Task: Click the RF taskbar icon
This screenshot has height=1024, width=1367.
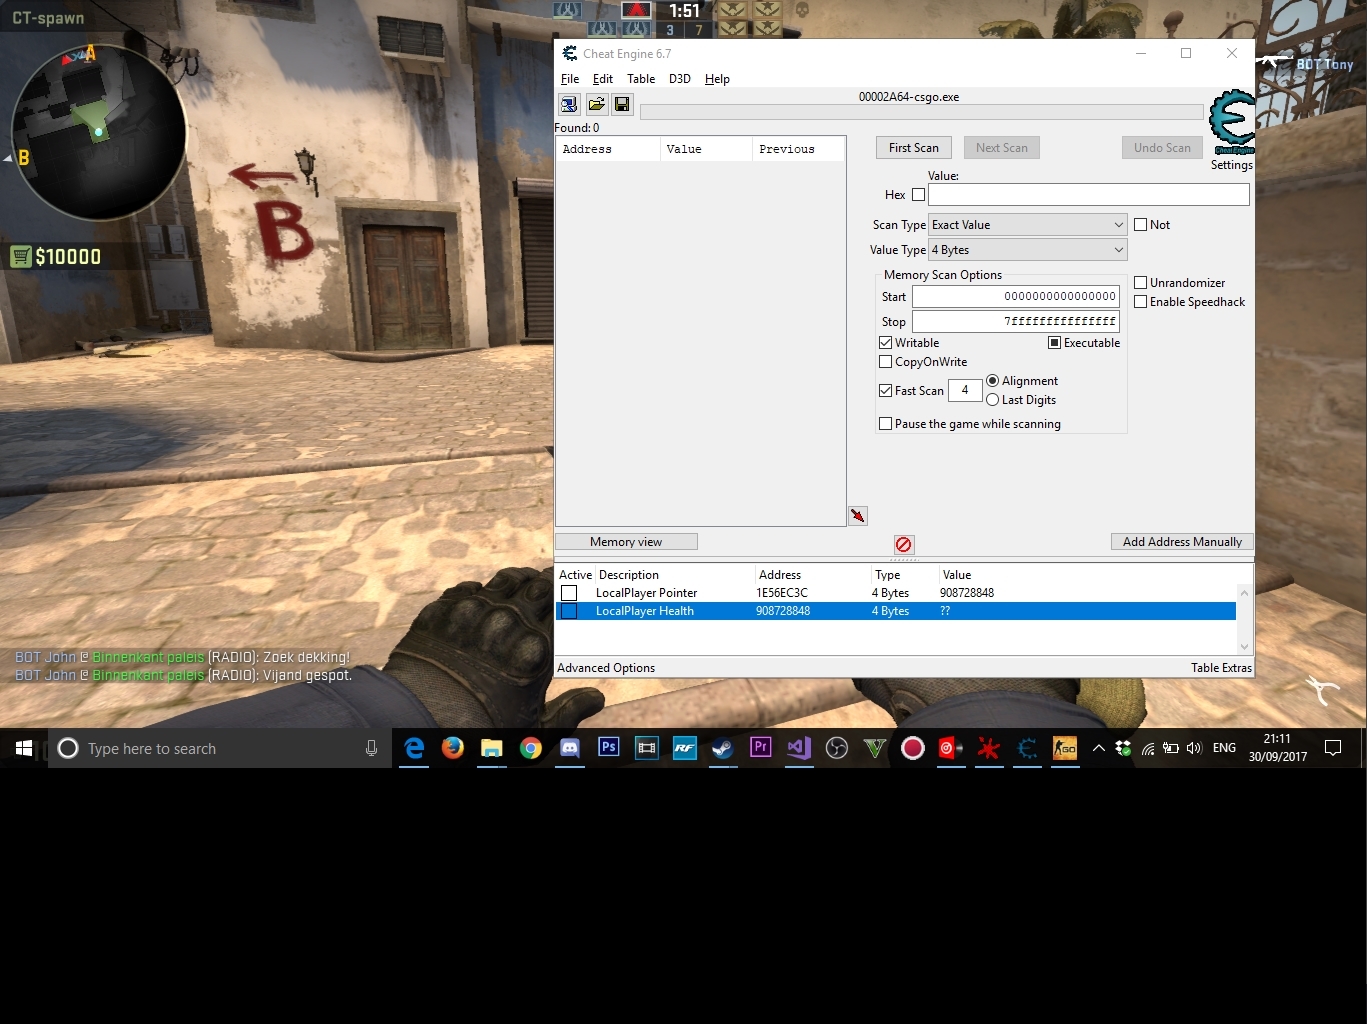Action: (x=685, y=748)
